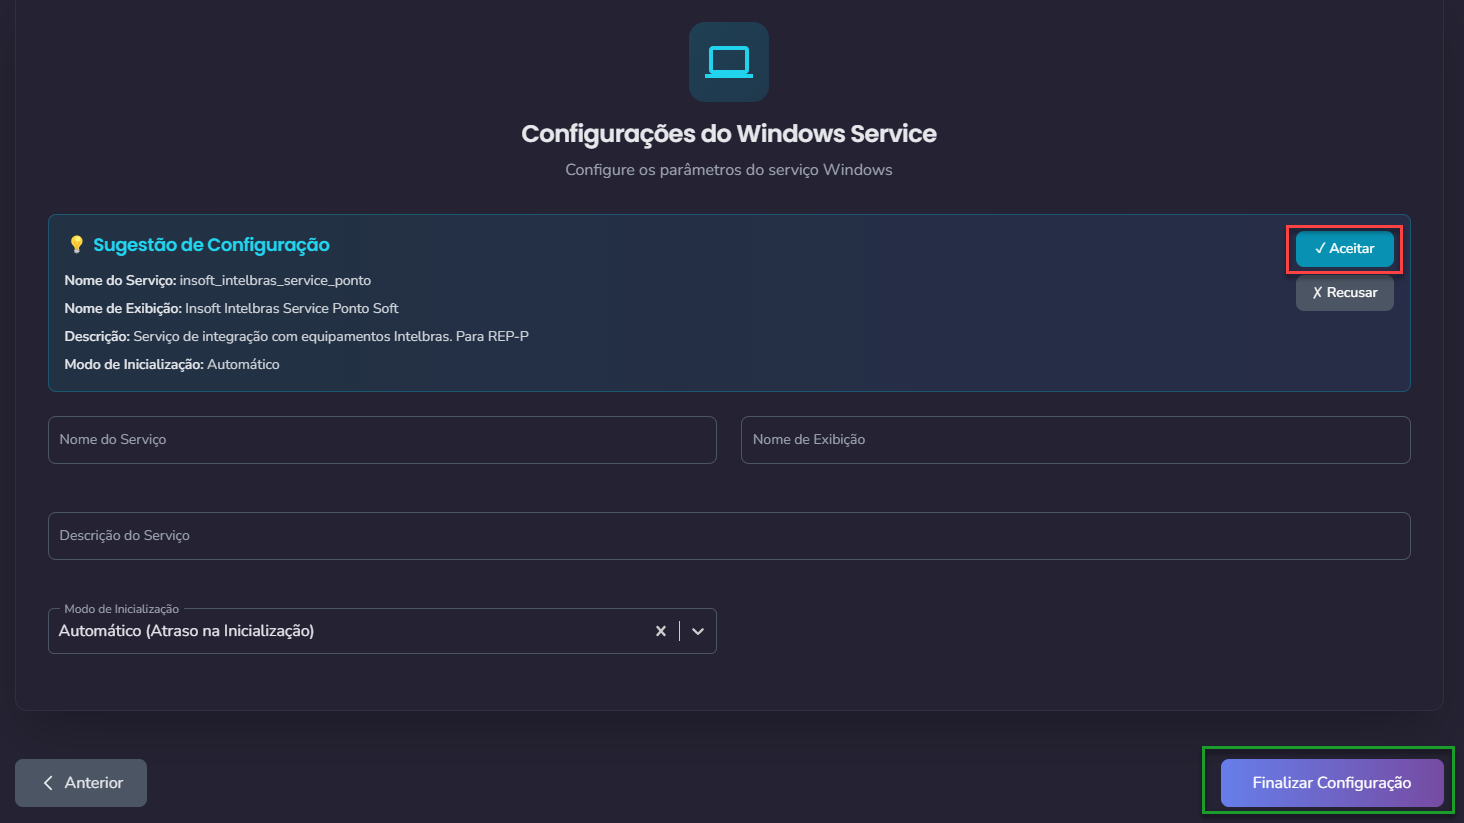Select the Descrição do Serviço text field
The image size is (1464, 823).
(x=728, y=536)
